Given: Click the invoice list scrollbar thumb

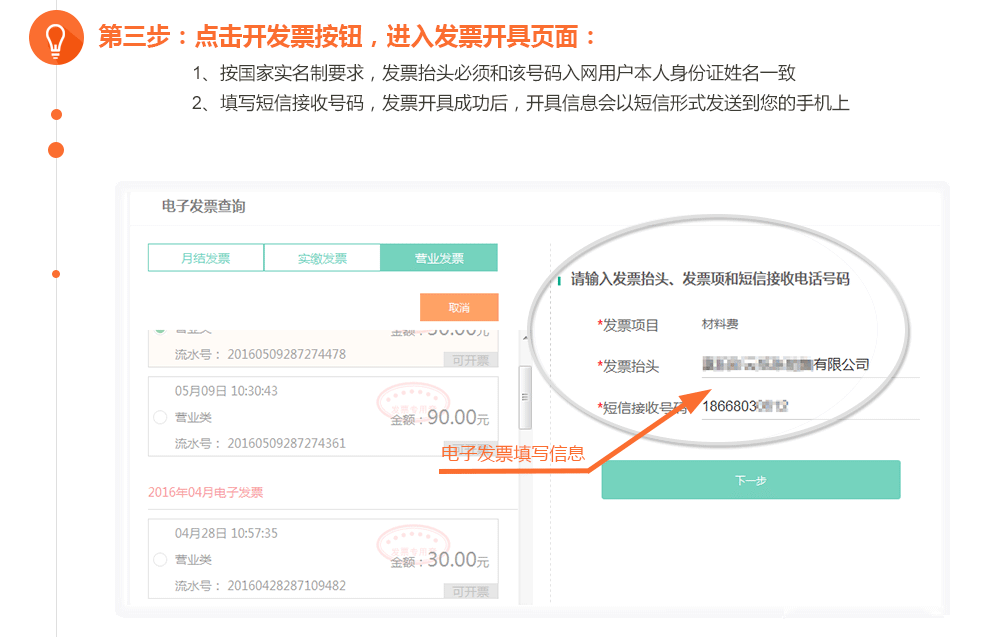Looking at the screenshot, I should tap(525, 397).
